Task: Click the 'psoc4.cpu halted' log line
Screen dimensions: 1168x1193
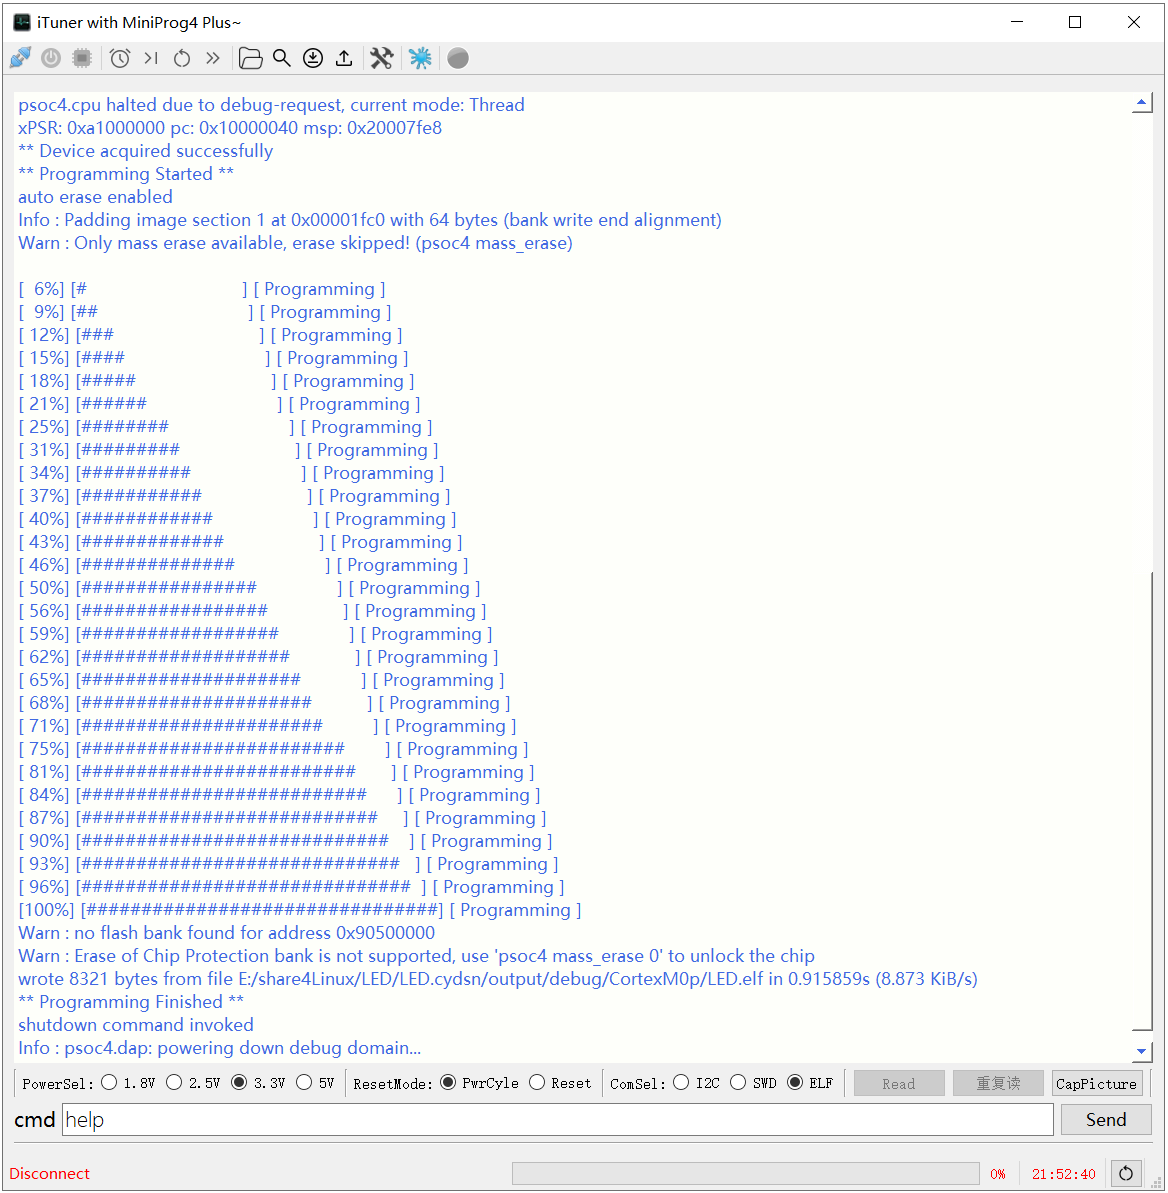Action: 272,104
